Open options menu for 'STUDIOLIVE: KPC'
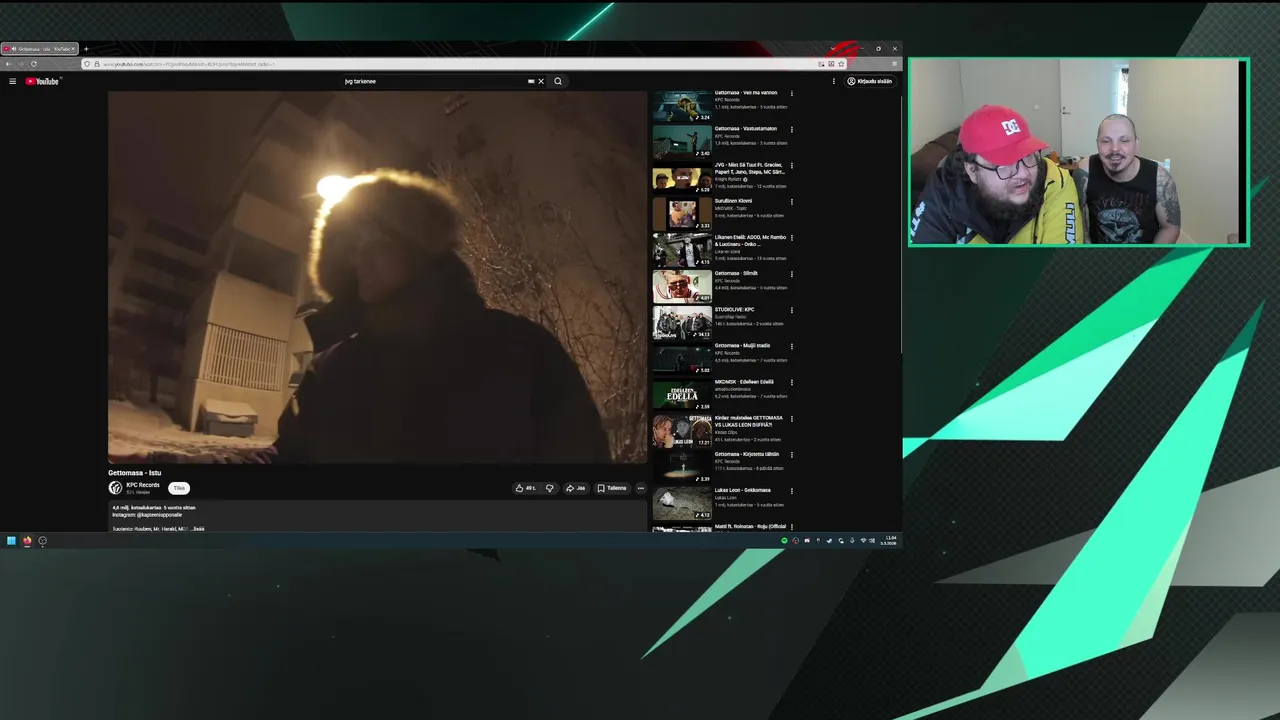This screenshot has height=720, width=1280. pos(792,310)
